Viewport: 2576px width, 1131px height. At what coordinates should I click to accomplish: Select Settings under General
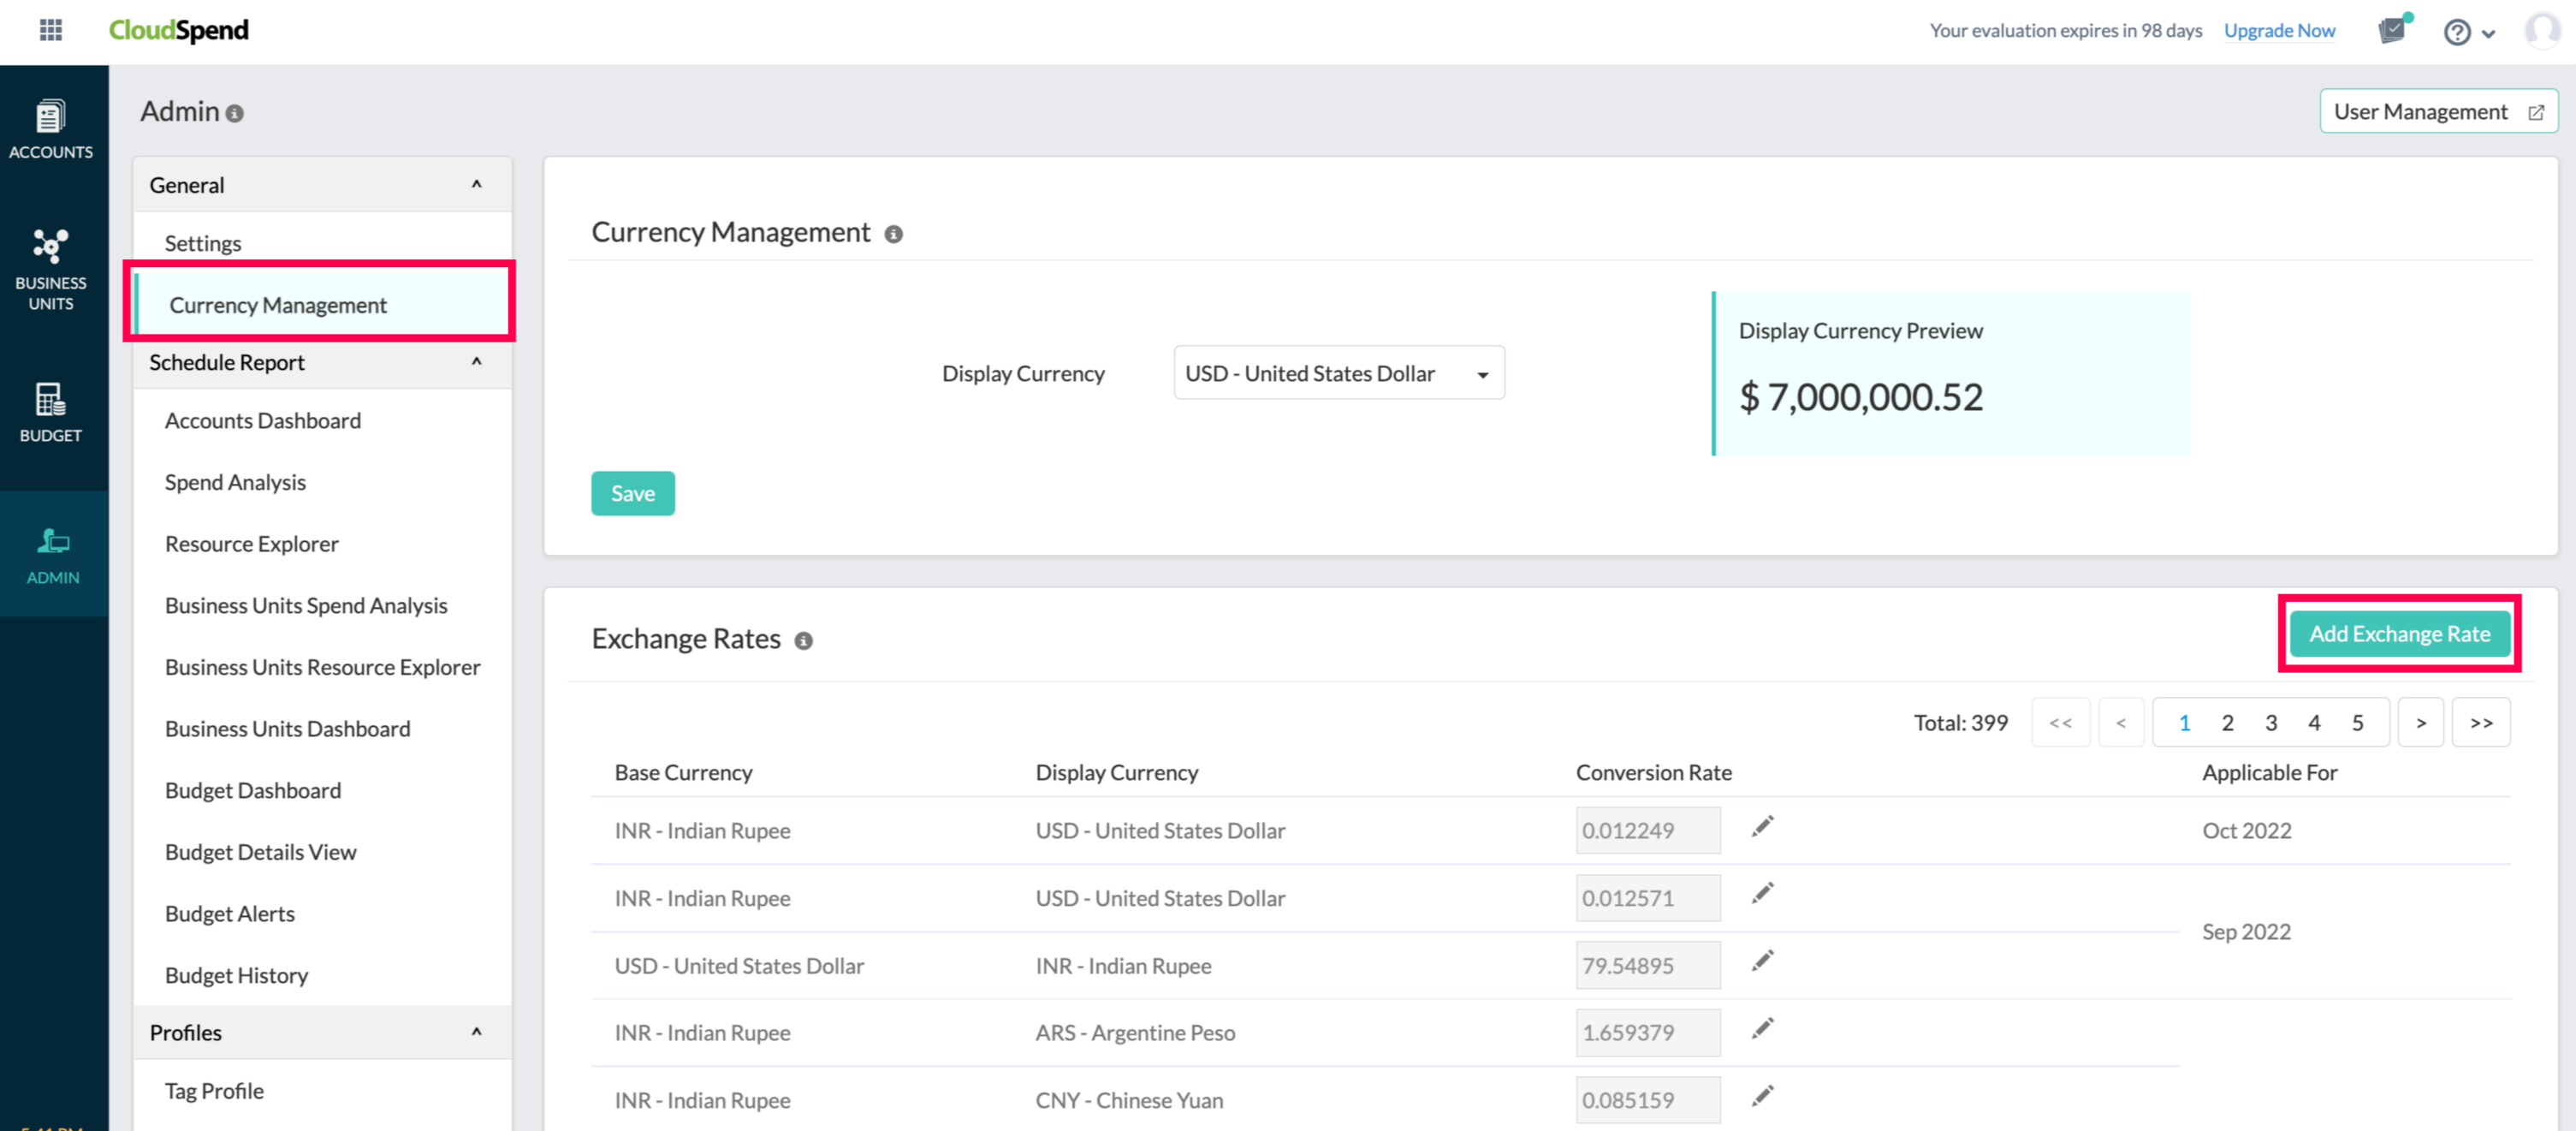pyautogui.click(x=203, y=243)
